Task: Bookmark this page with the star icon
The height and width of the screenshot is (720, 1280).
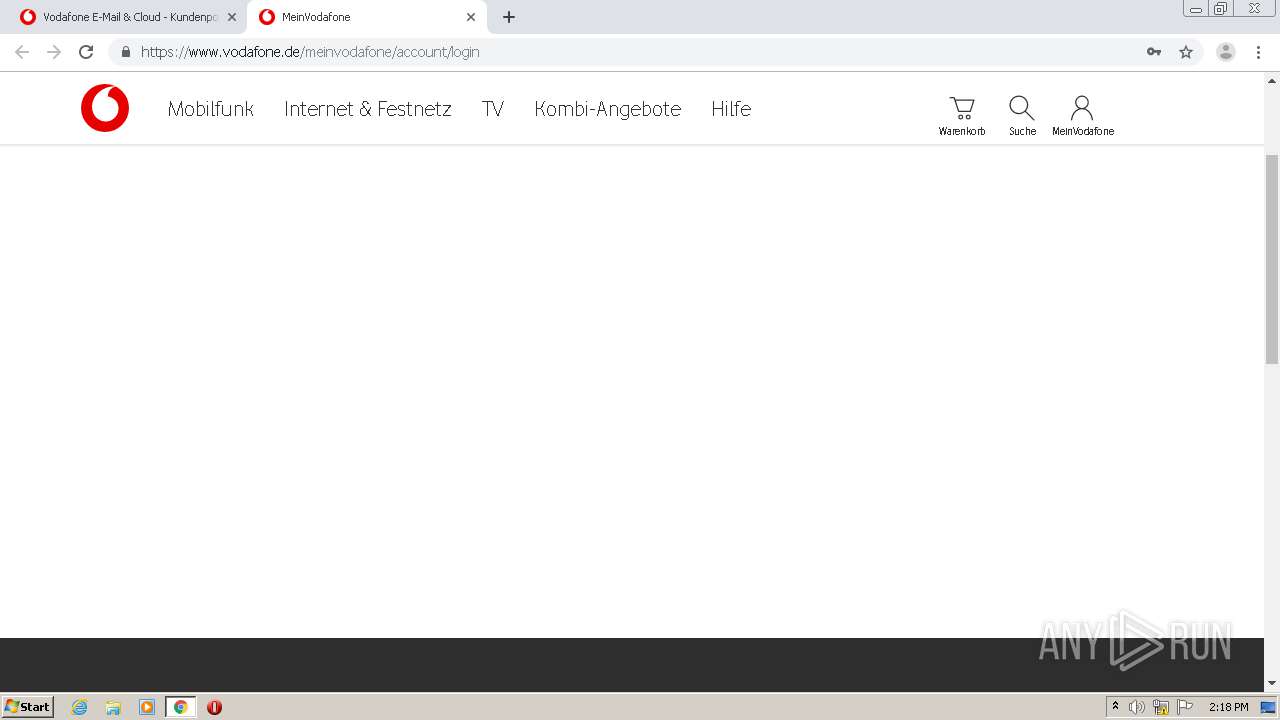Action: 1186,52
